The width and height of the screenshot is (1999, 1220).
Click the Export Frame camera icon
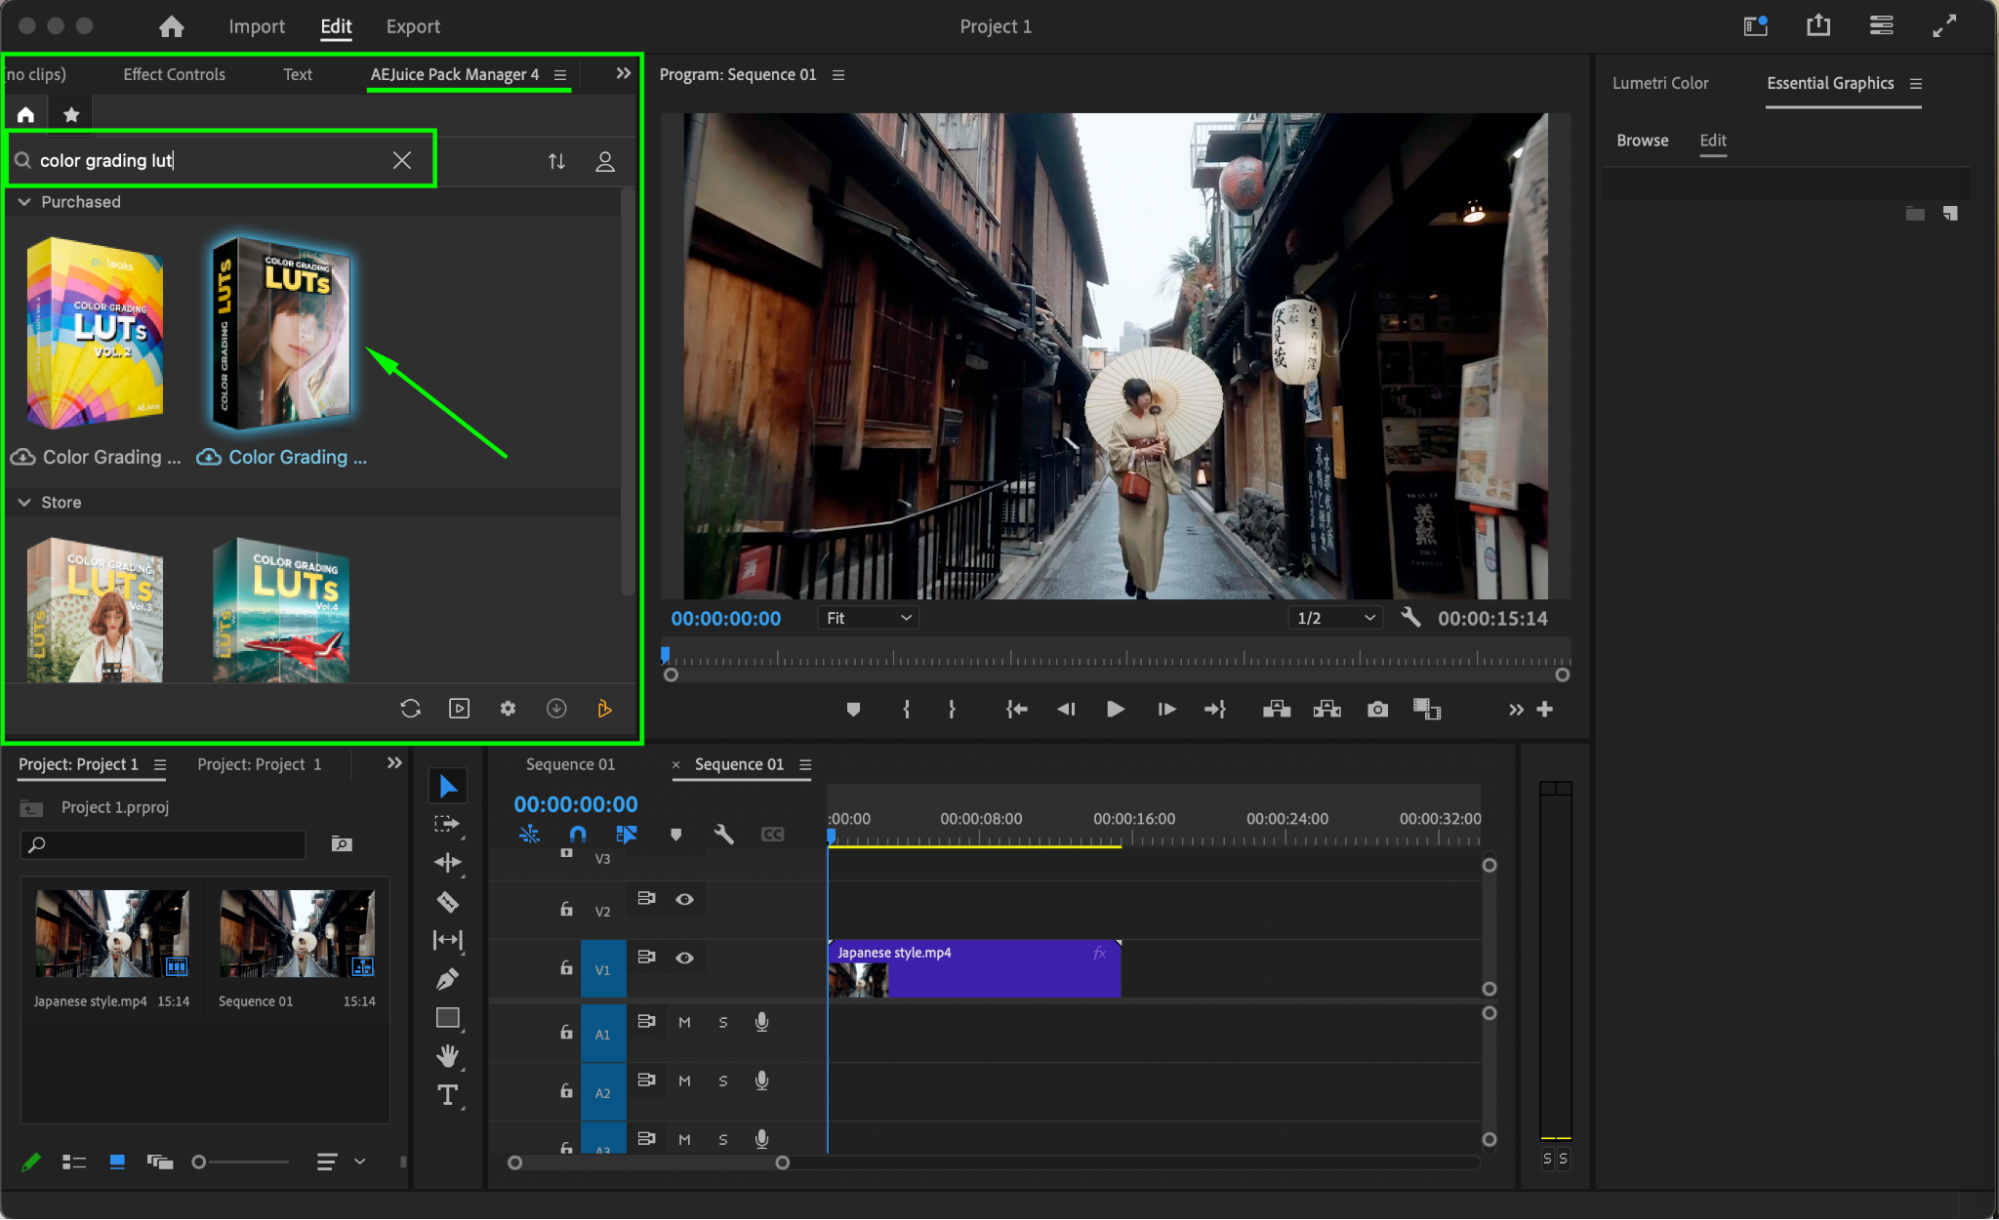click(1377, 709)
